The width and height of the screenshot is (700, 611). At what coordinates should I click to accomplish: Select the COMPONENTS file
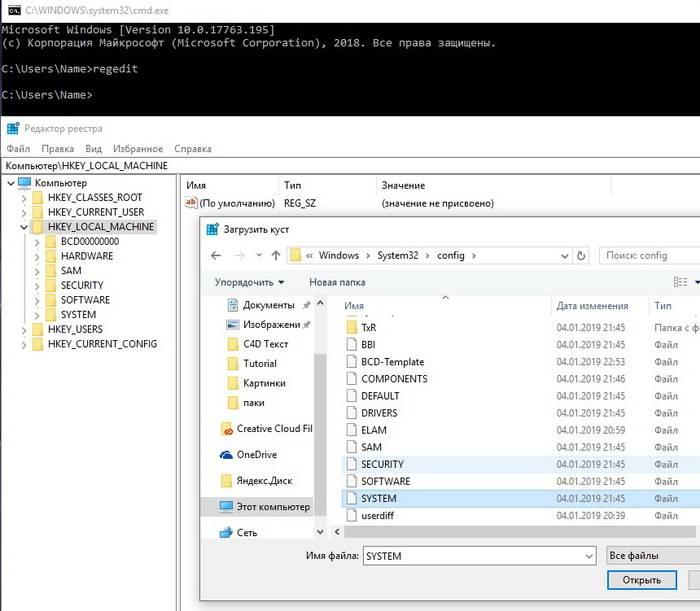pyautogui.click(x=394, y=379)
